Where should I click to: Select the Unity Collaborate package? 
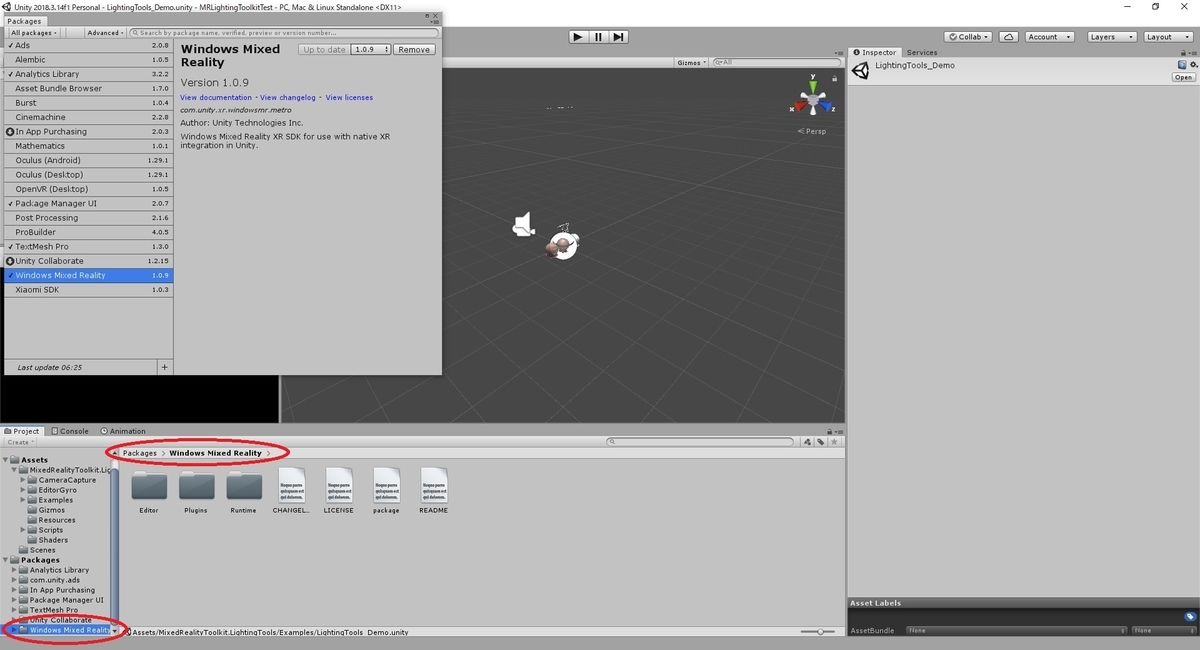tap(87, 261)
